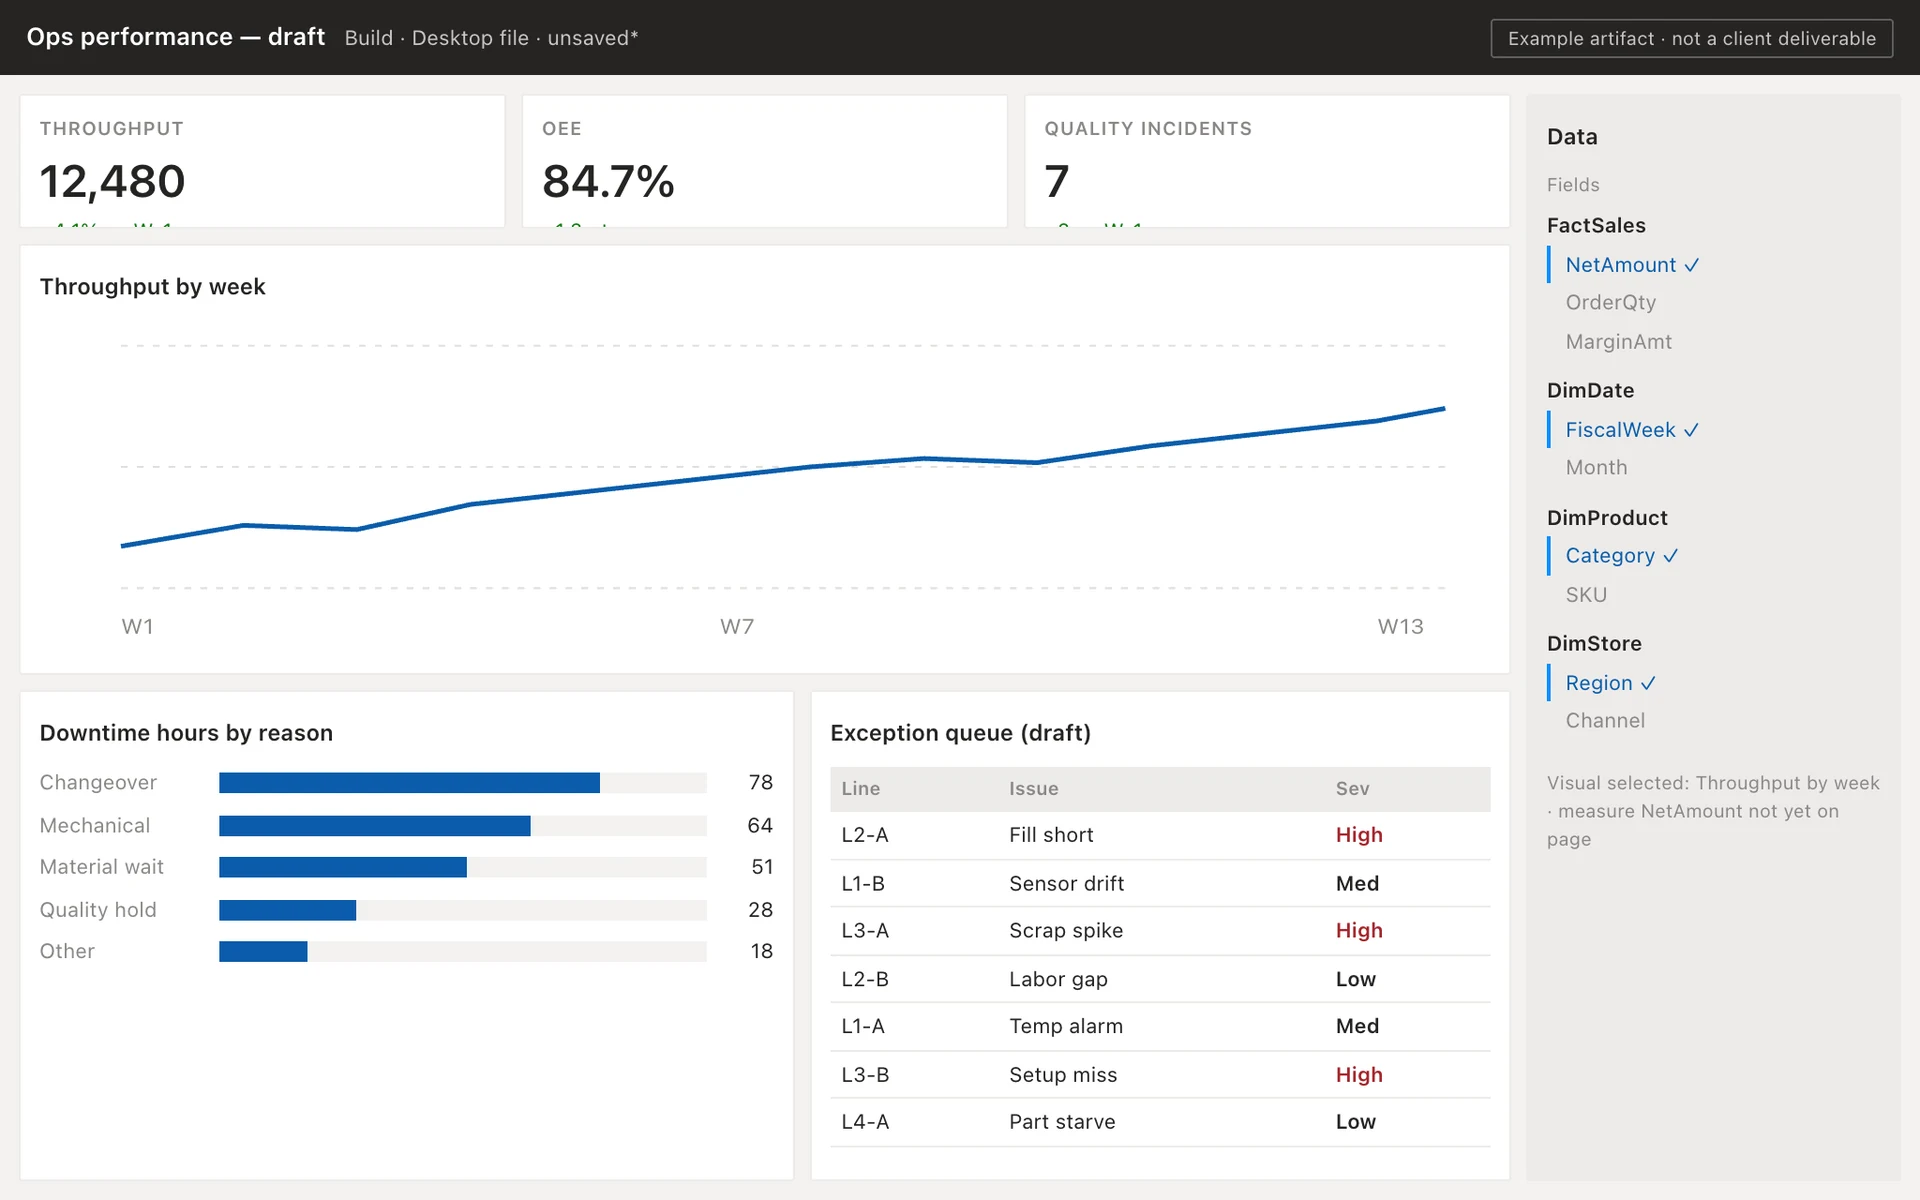
Task: Sort by the Issue column header
Action: (x=1033, y=789)
